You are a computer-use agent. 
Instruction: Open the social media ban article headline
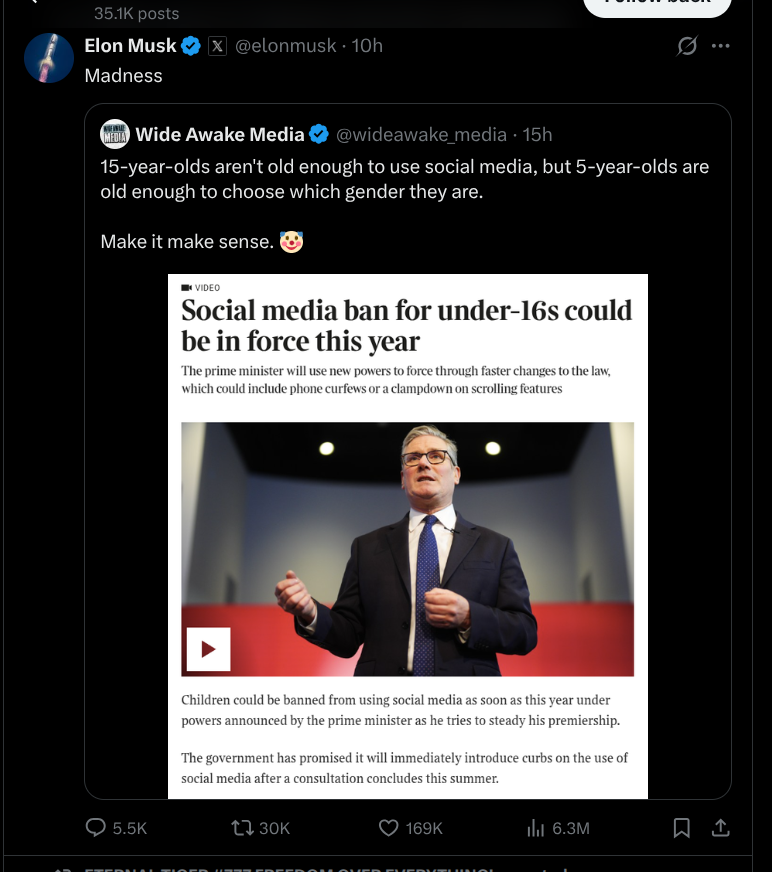(x=406, y=325)
